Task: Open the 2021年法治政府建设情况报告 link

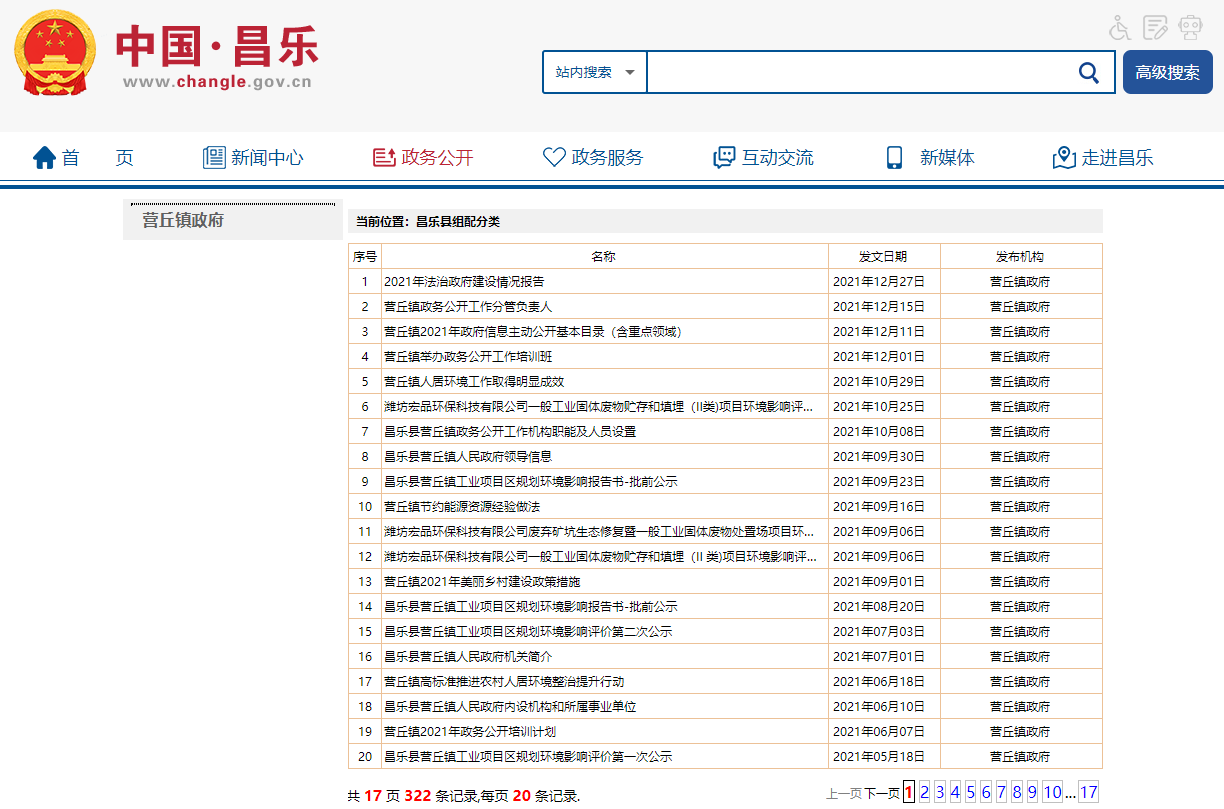Action: (x=464, y=282)
